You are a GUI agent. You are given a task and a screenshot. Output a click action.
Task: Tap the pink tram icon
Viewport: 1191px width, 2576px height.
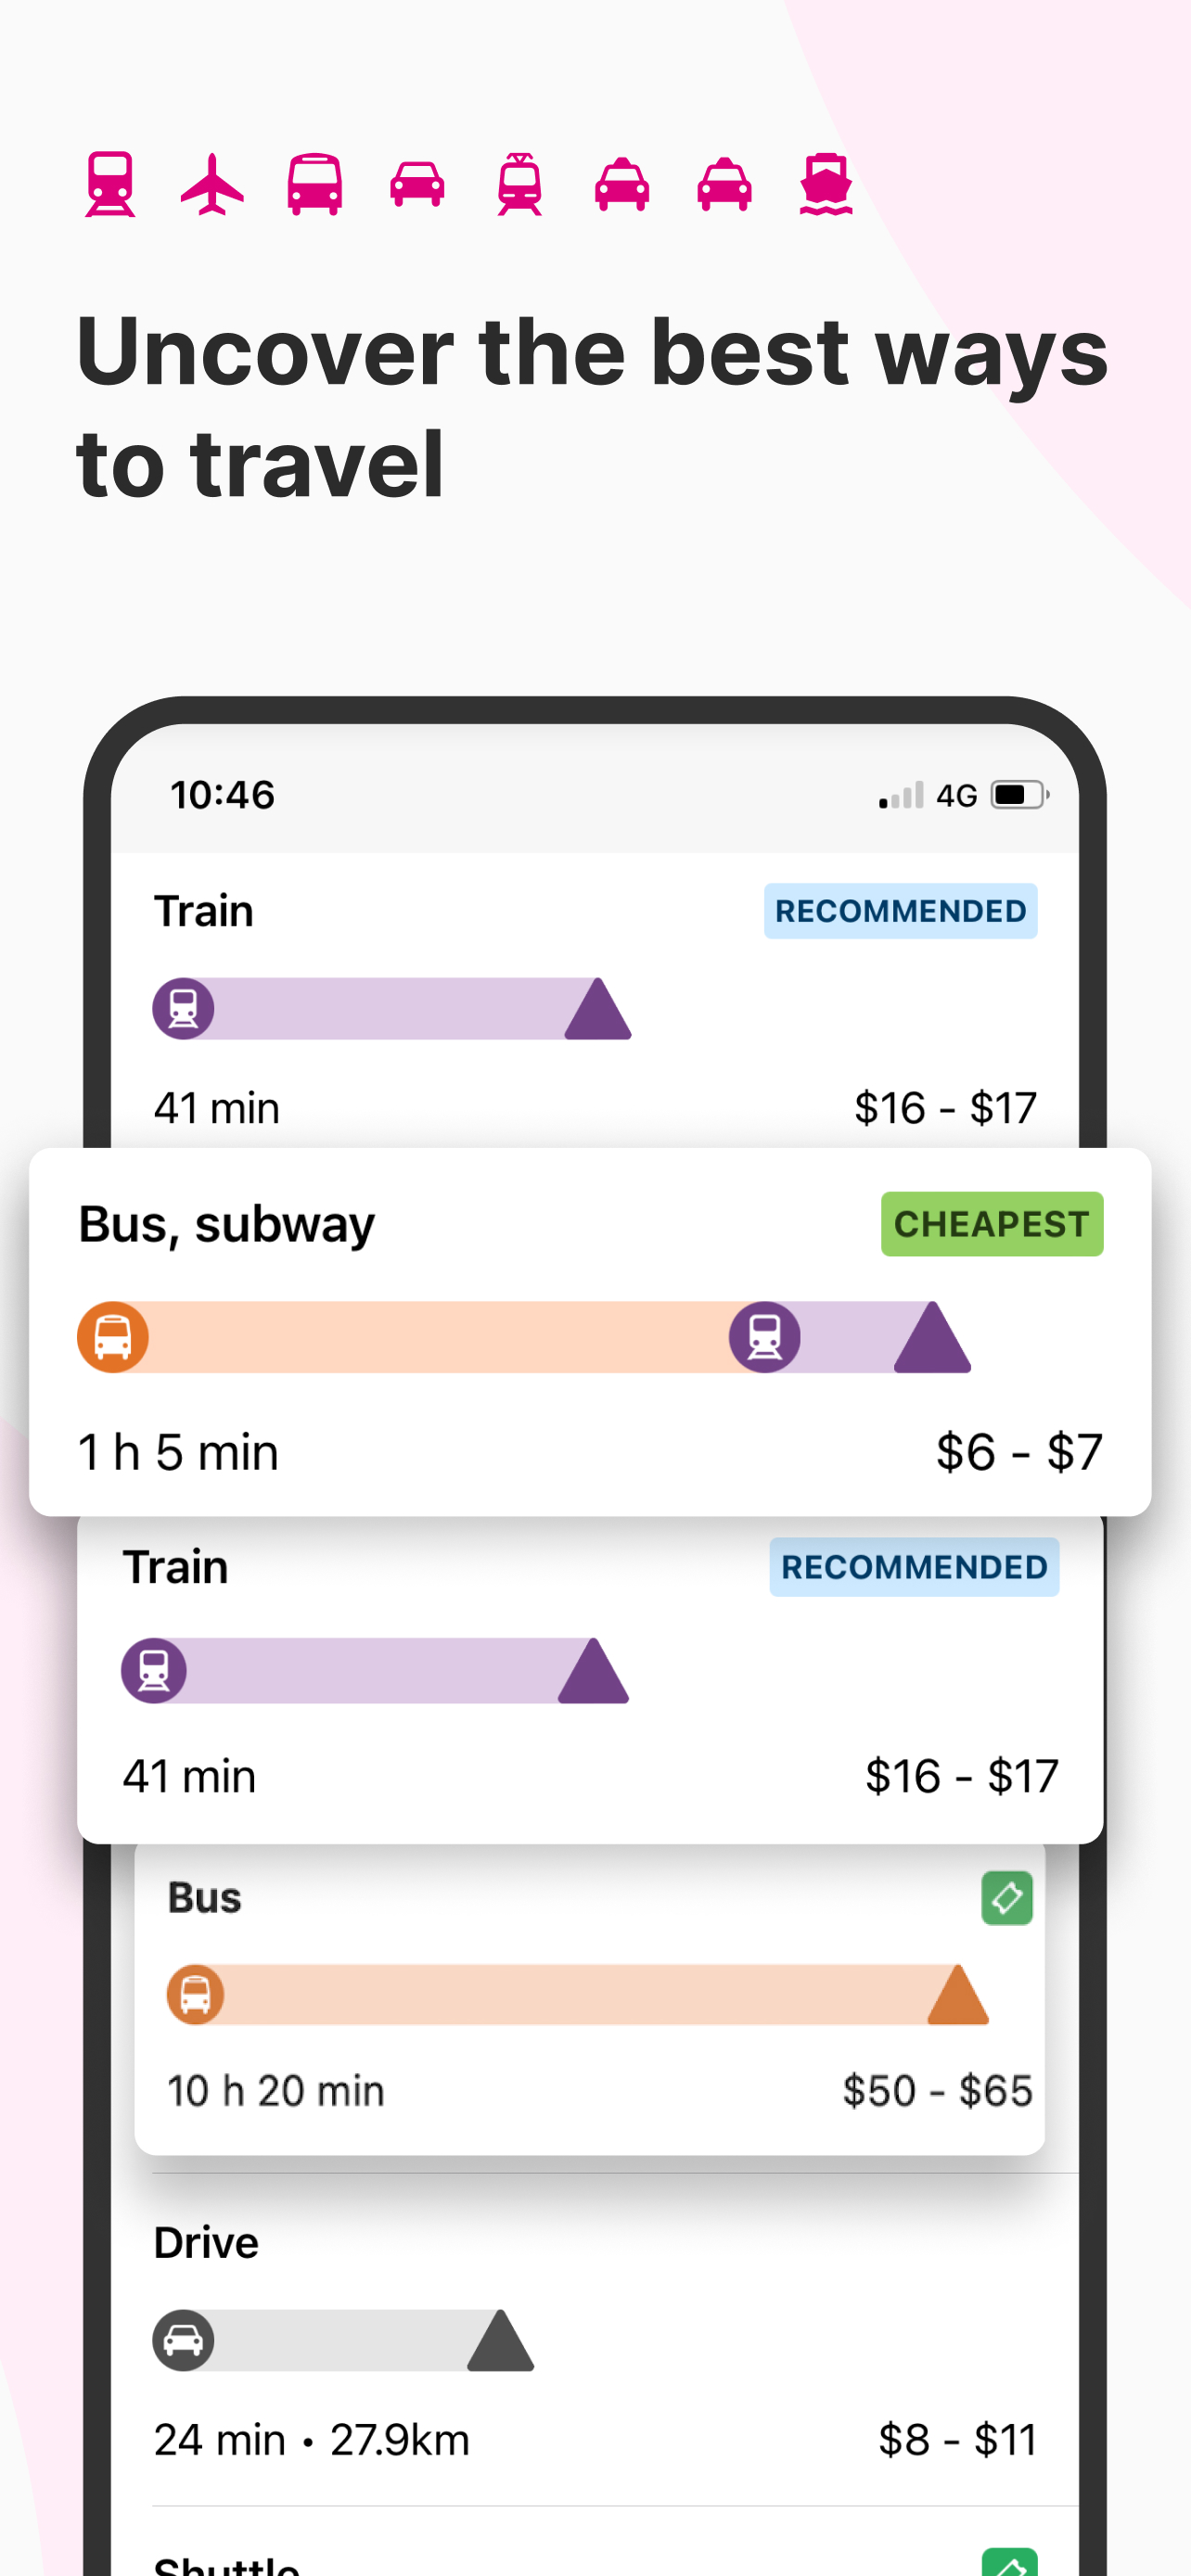pos(519,184)
